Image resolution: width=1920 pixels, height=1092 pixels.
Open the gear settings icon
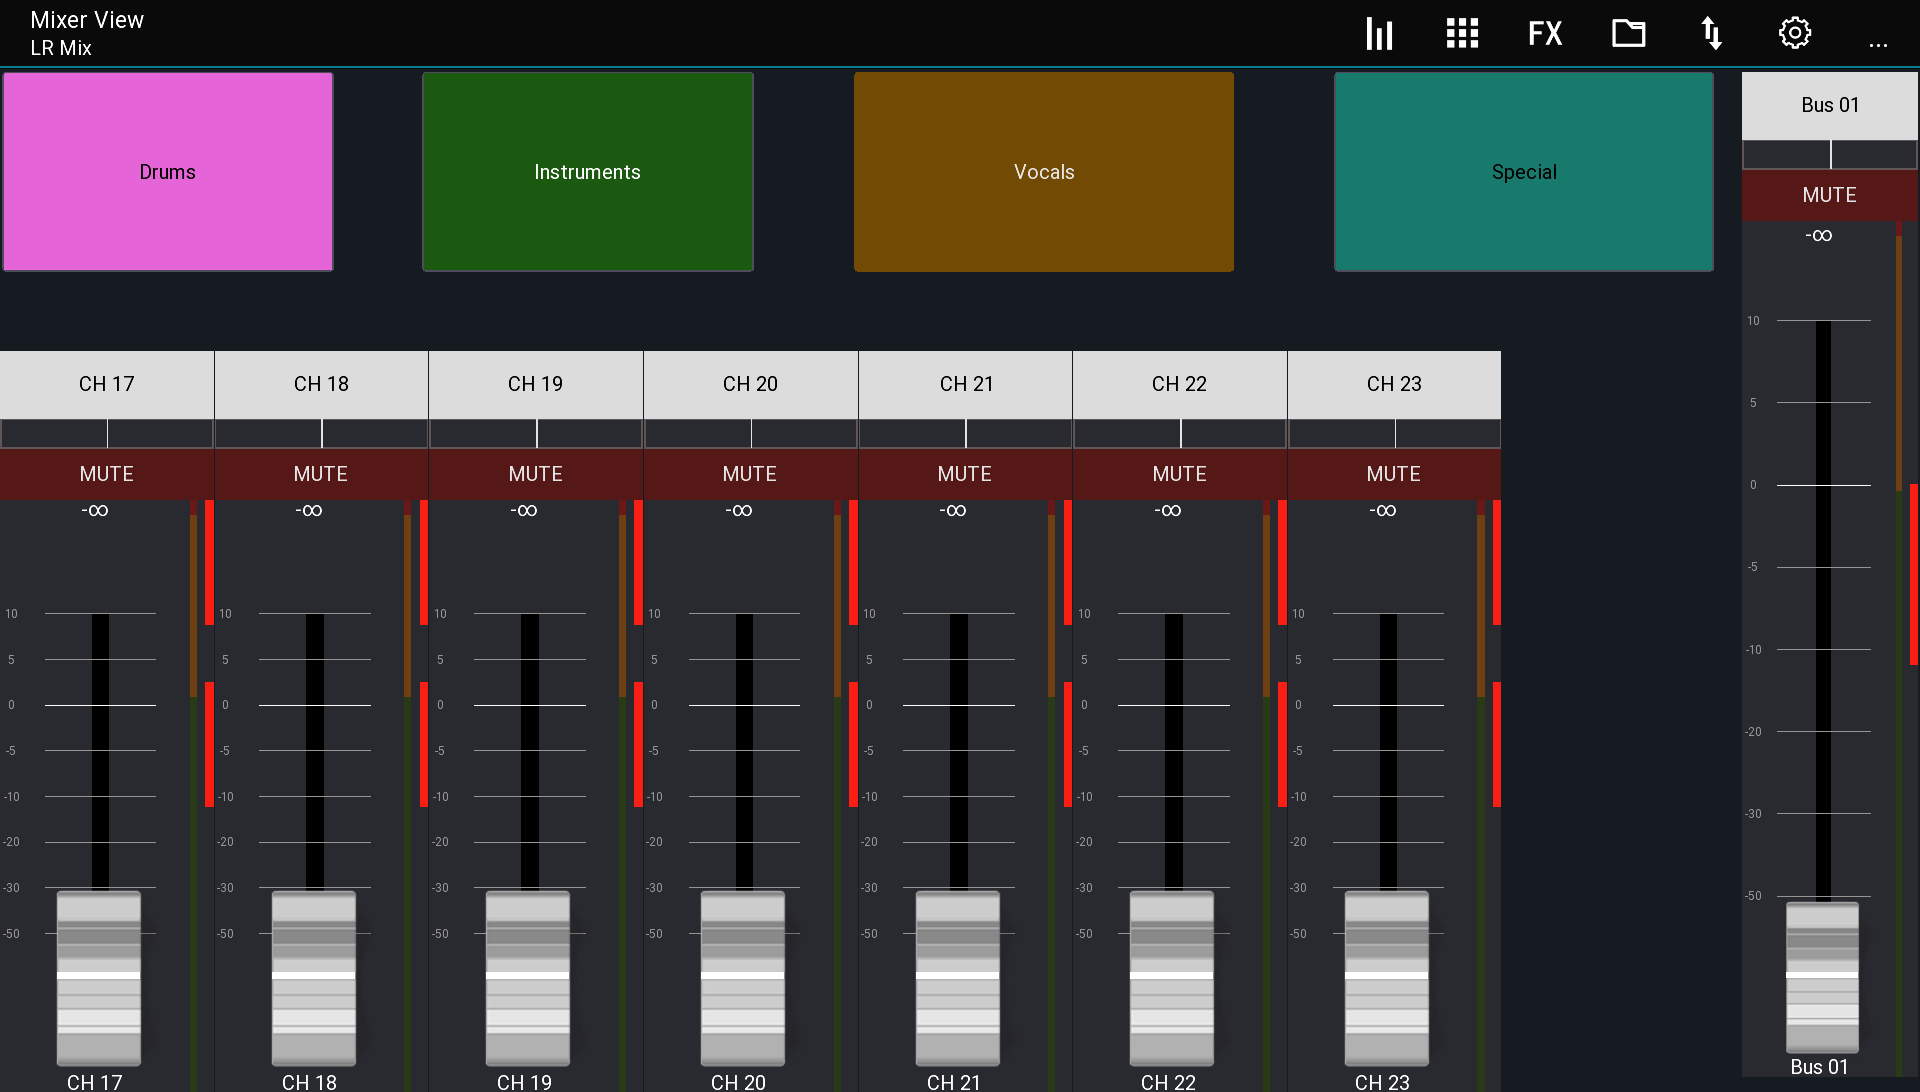coord(1795,34)
